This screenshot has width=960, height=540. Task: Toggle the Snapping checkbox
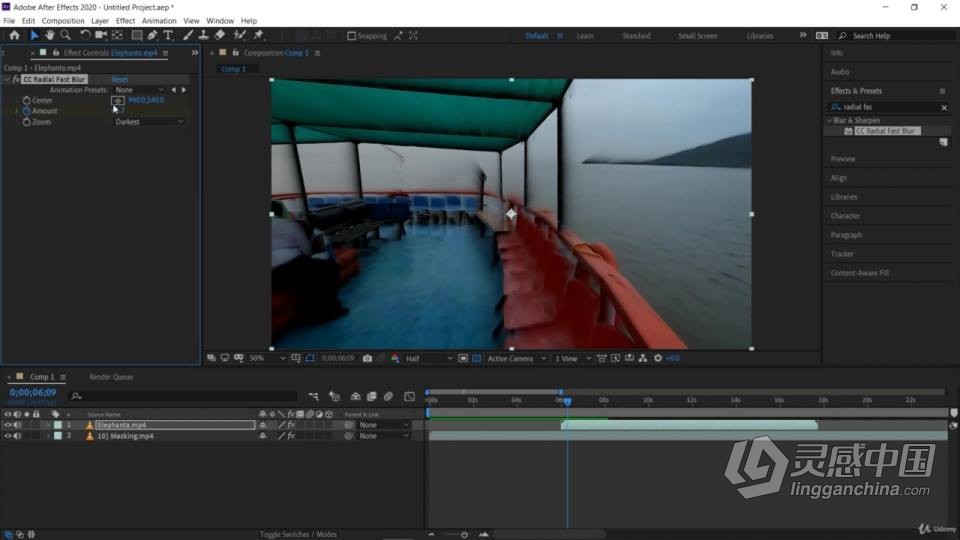coord(351,36)
